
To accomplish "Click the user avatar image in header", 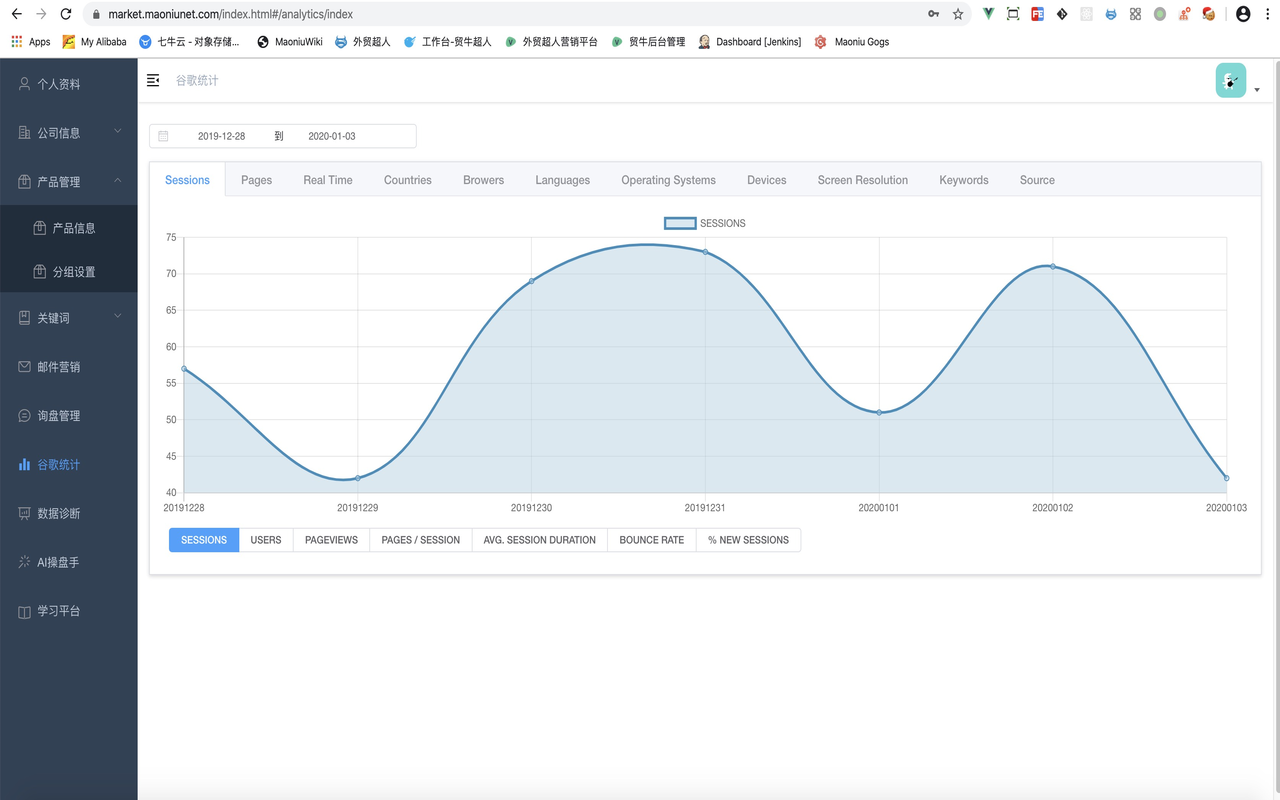I will tap(1231, 80).
